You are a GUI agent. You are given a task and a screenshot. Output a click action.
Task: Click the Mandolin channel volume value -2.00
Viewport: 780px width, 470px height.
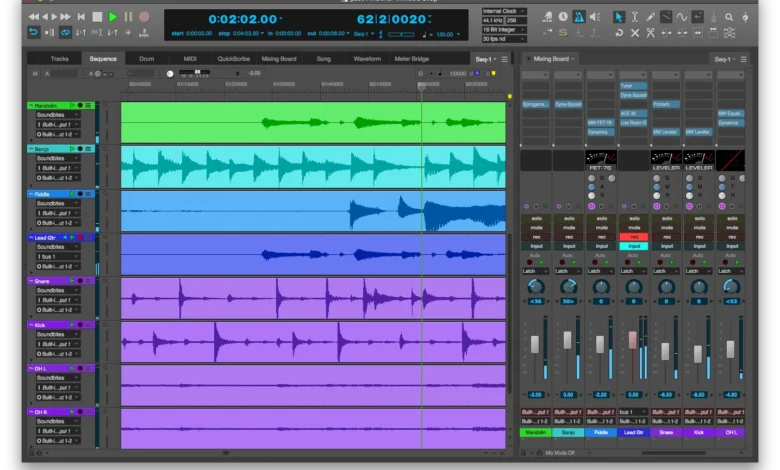(x=536, y=395)
